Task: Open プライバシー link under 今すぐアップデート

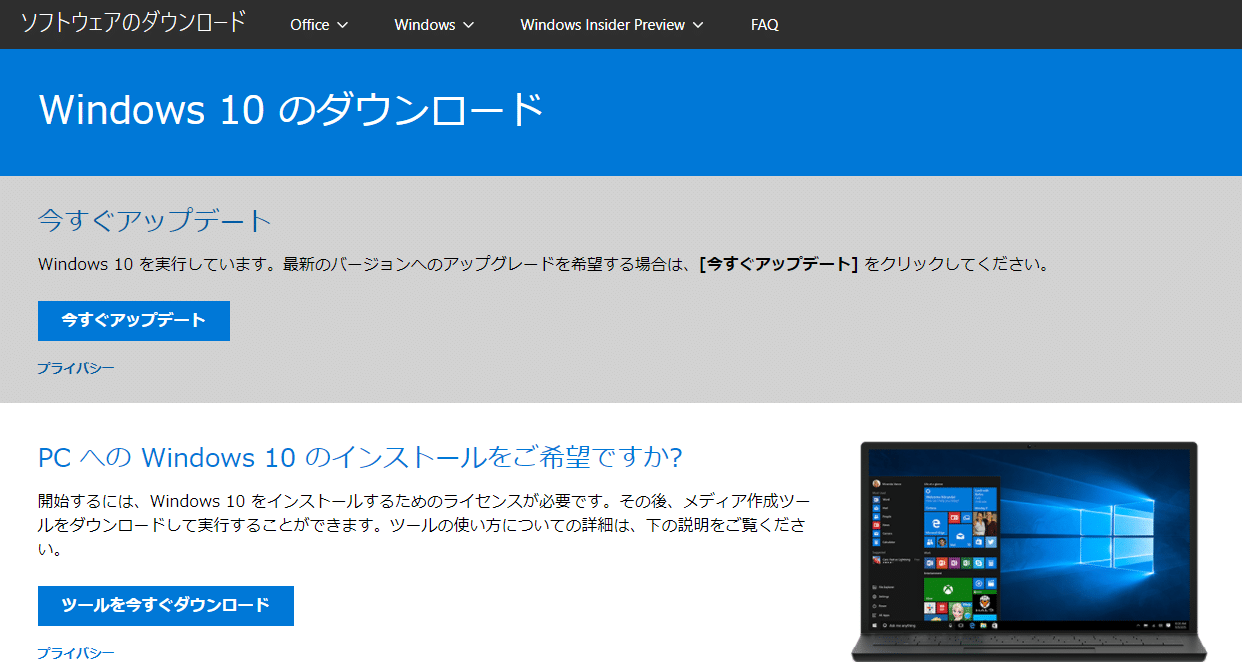Action: pos(76,368)
